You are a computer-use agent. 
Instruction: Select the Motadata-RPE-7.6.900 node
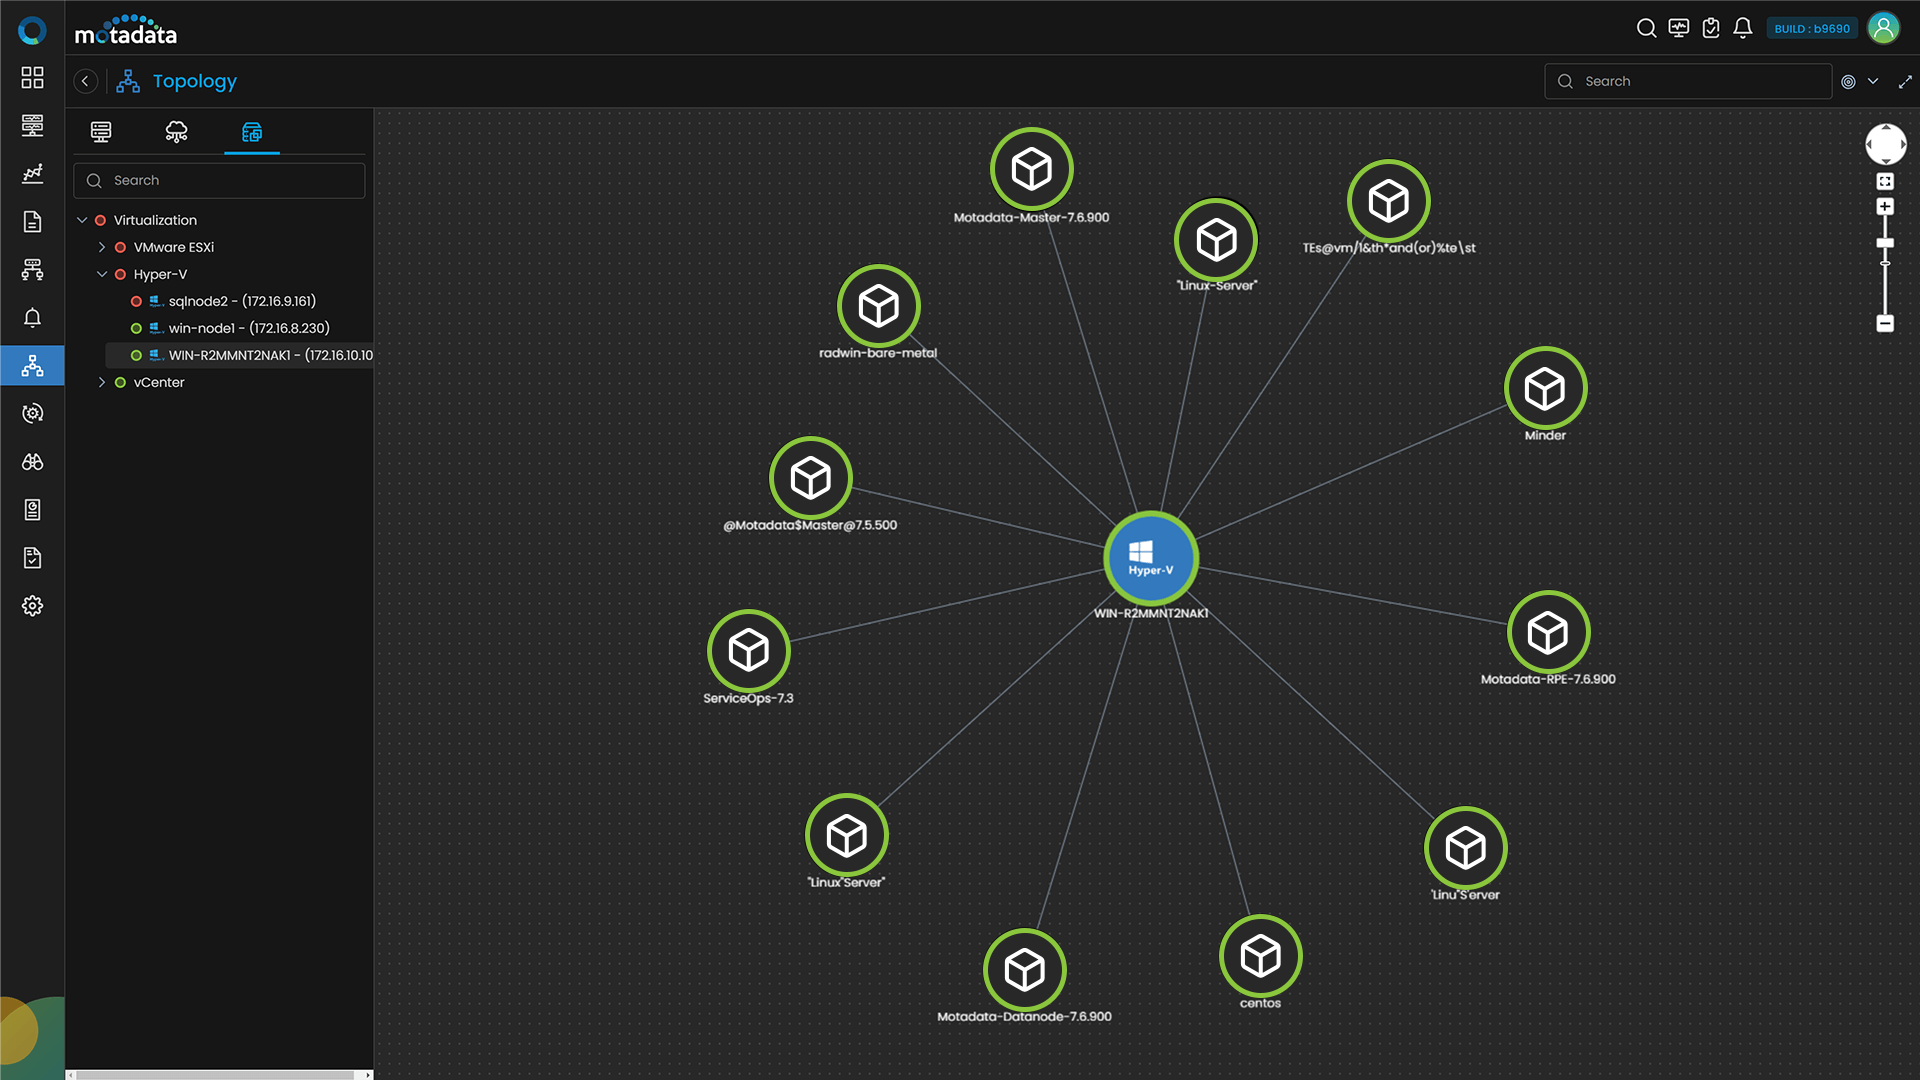coord(1548,632)
